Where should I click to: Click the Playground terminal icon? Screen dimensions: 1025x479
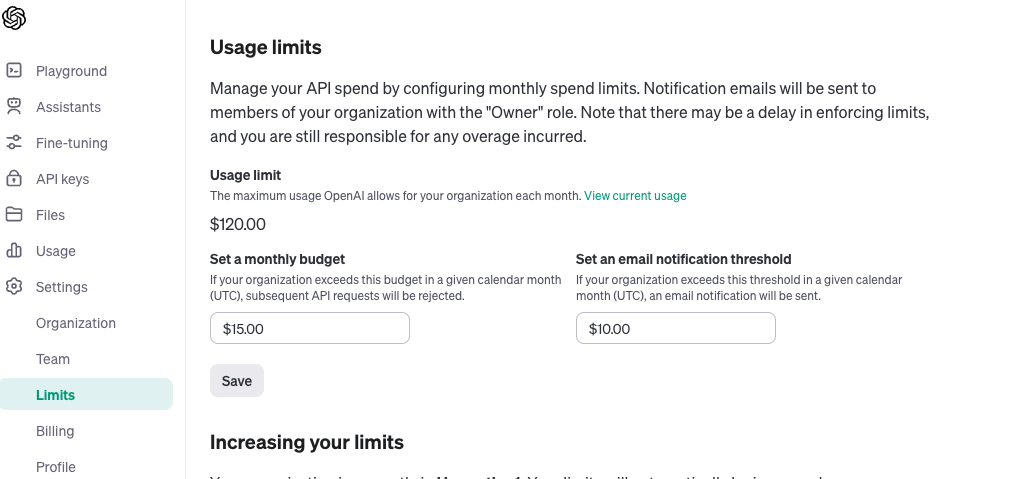tap(14, 71)
